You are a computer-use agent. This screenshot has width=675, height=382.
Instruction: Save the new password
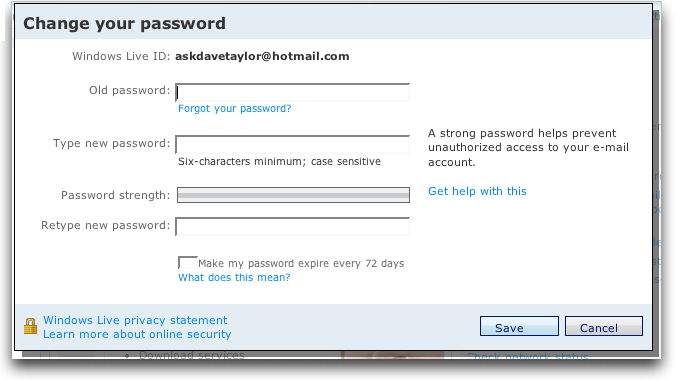tap(519, 326)
